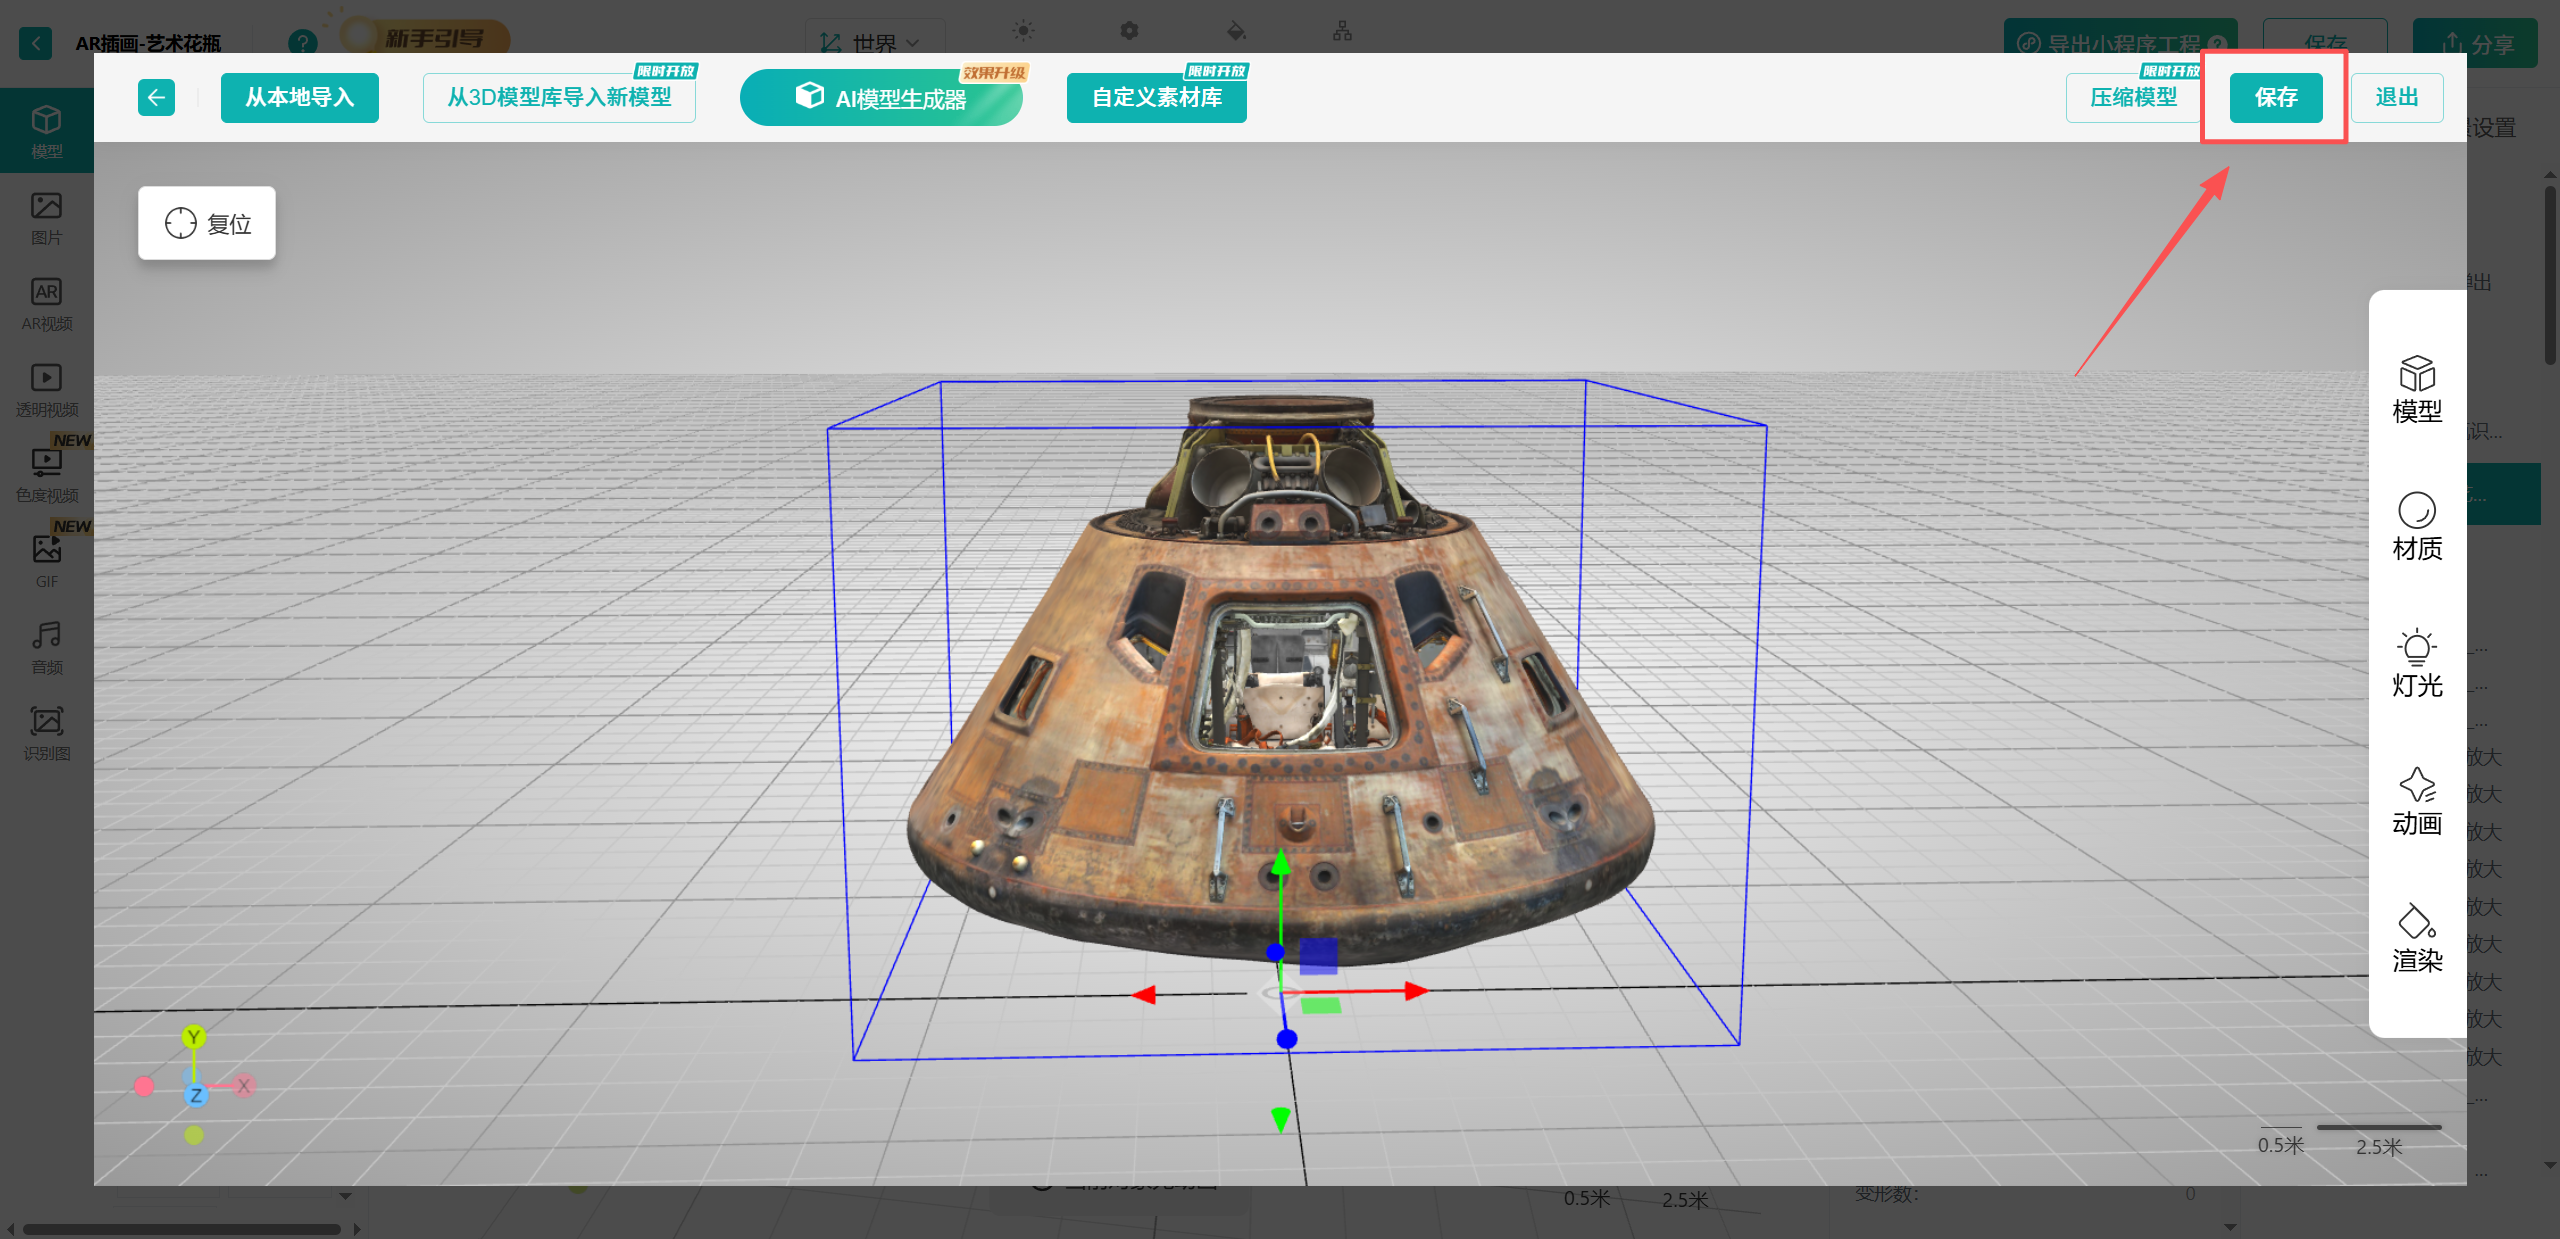Click the 复位 reset view button
2560x1239 pixels.
(207, 223)
